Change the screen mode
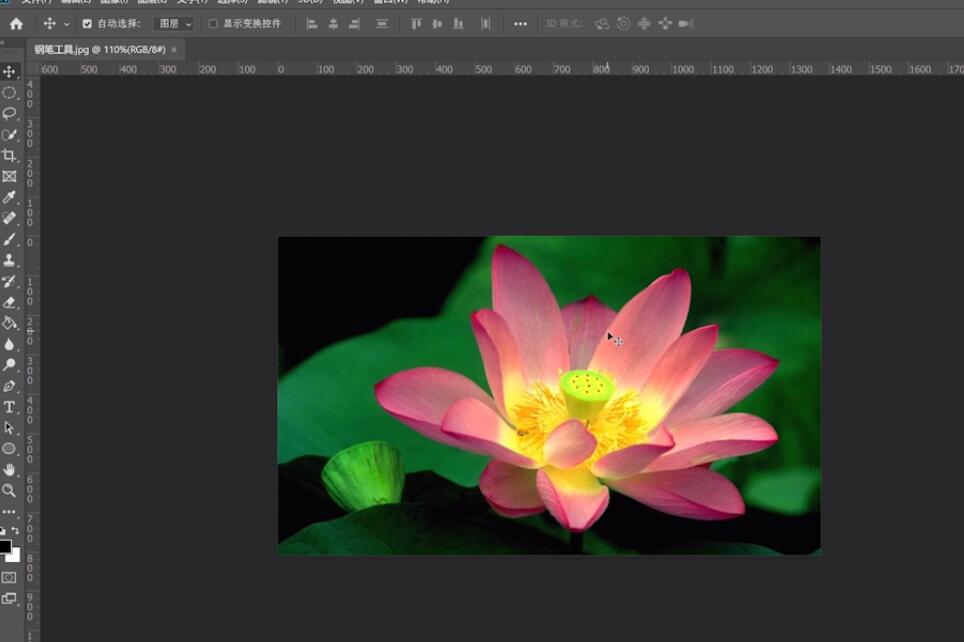This screenshot has height=642, width=964. [9, 598]
